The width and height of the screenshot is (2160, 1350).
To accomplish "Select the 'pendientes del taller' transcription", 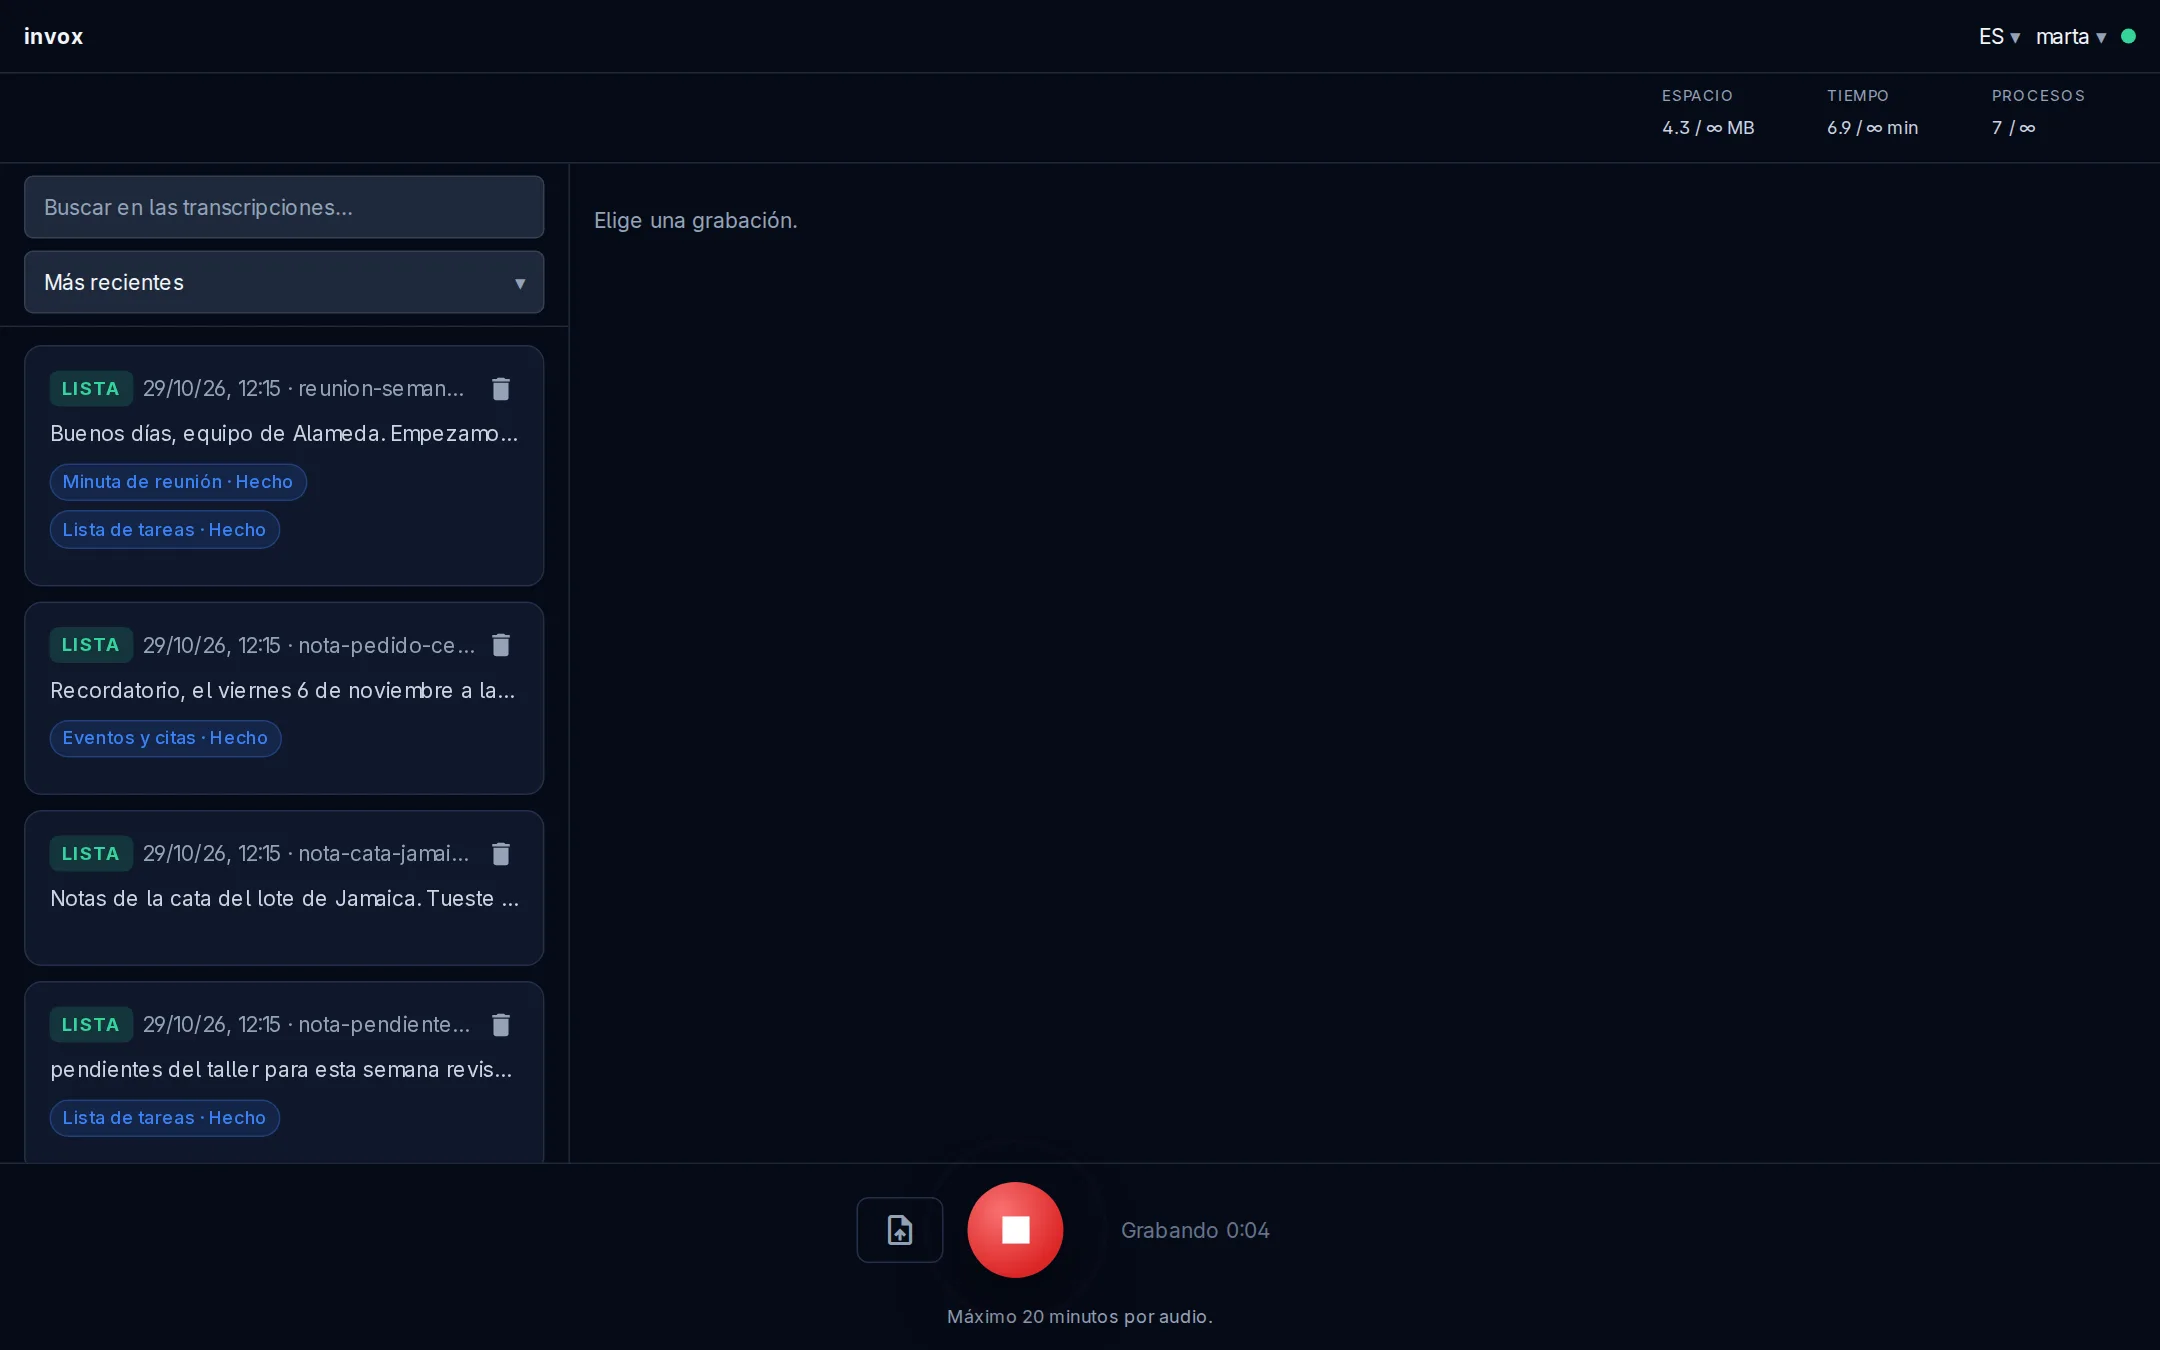I will 281,1070.
